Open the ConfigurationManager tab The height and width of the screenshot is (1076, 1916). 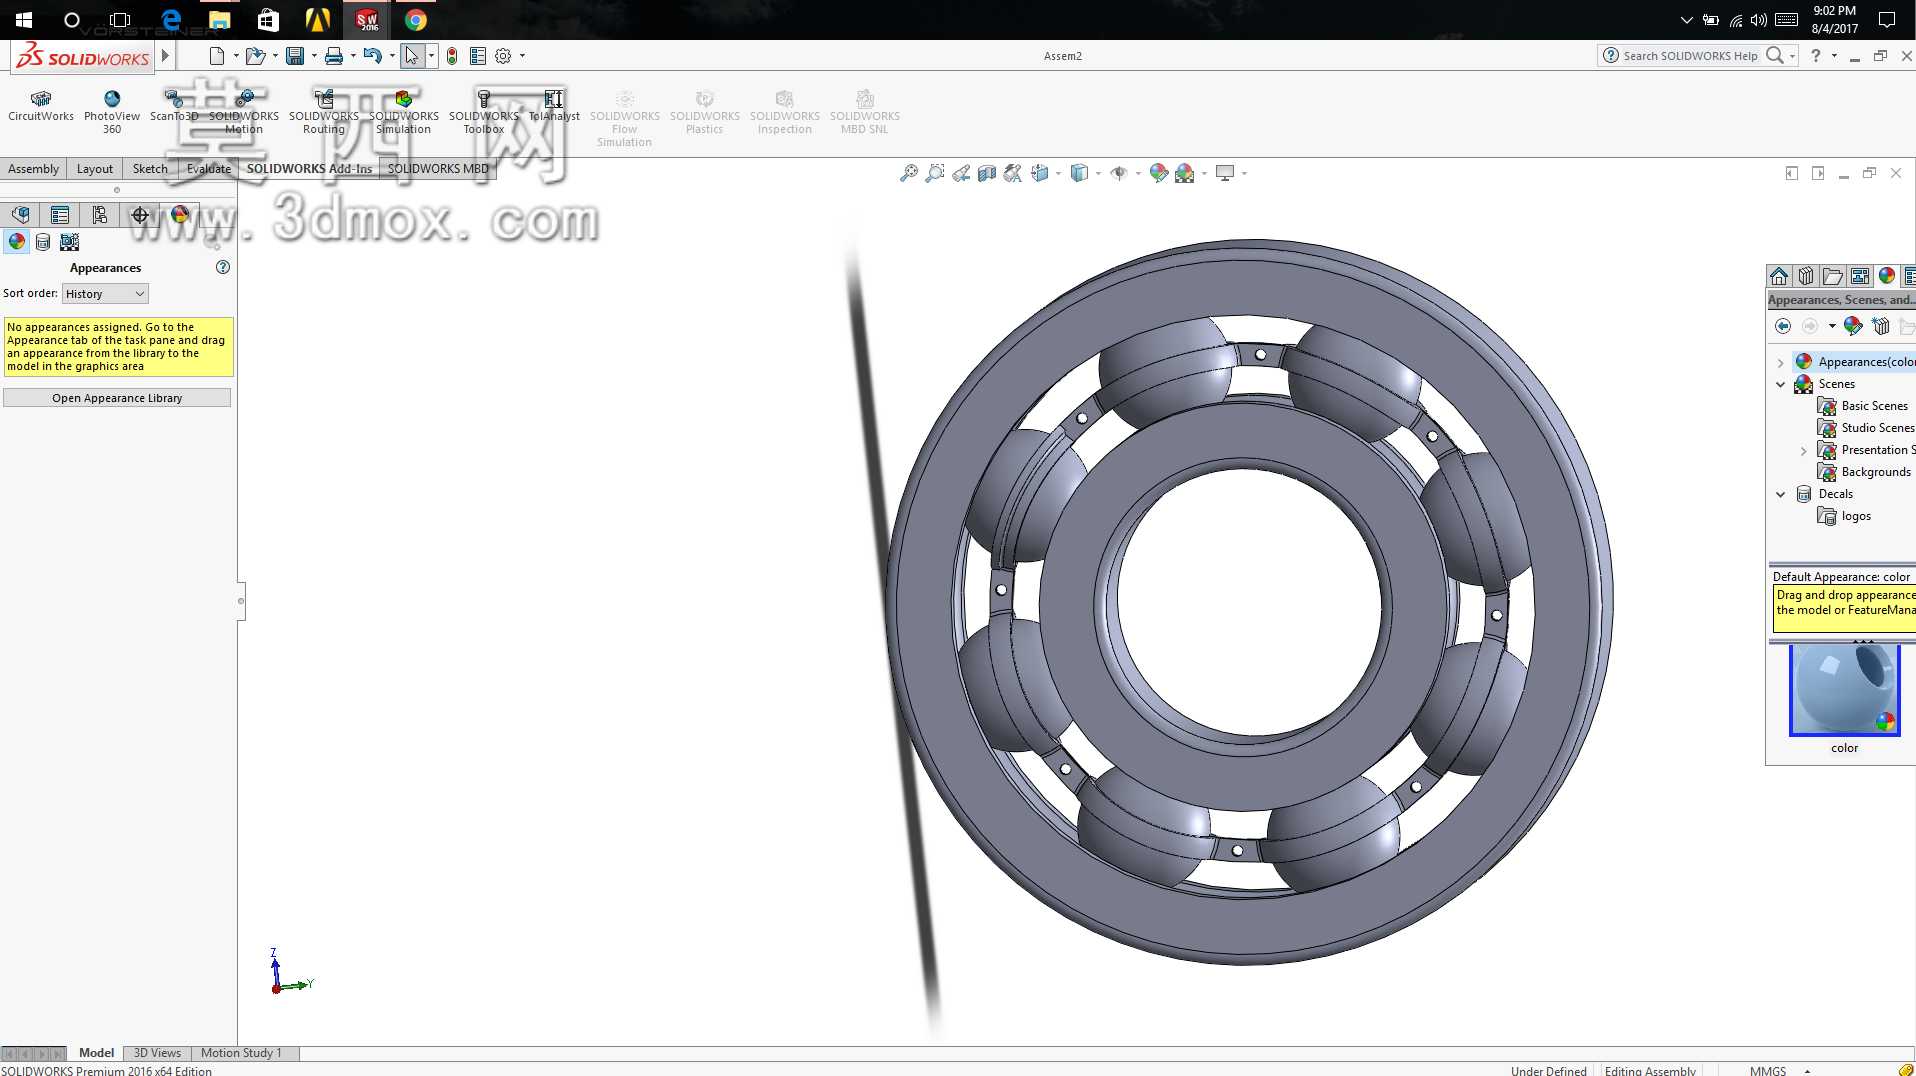click(100, 215)
